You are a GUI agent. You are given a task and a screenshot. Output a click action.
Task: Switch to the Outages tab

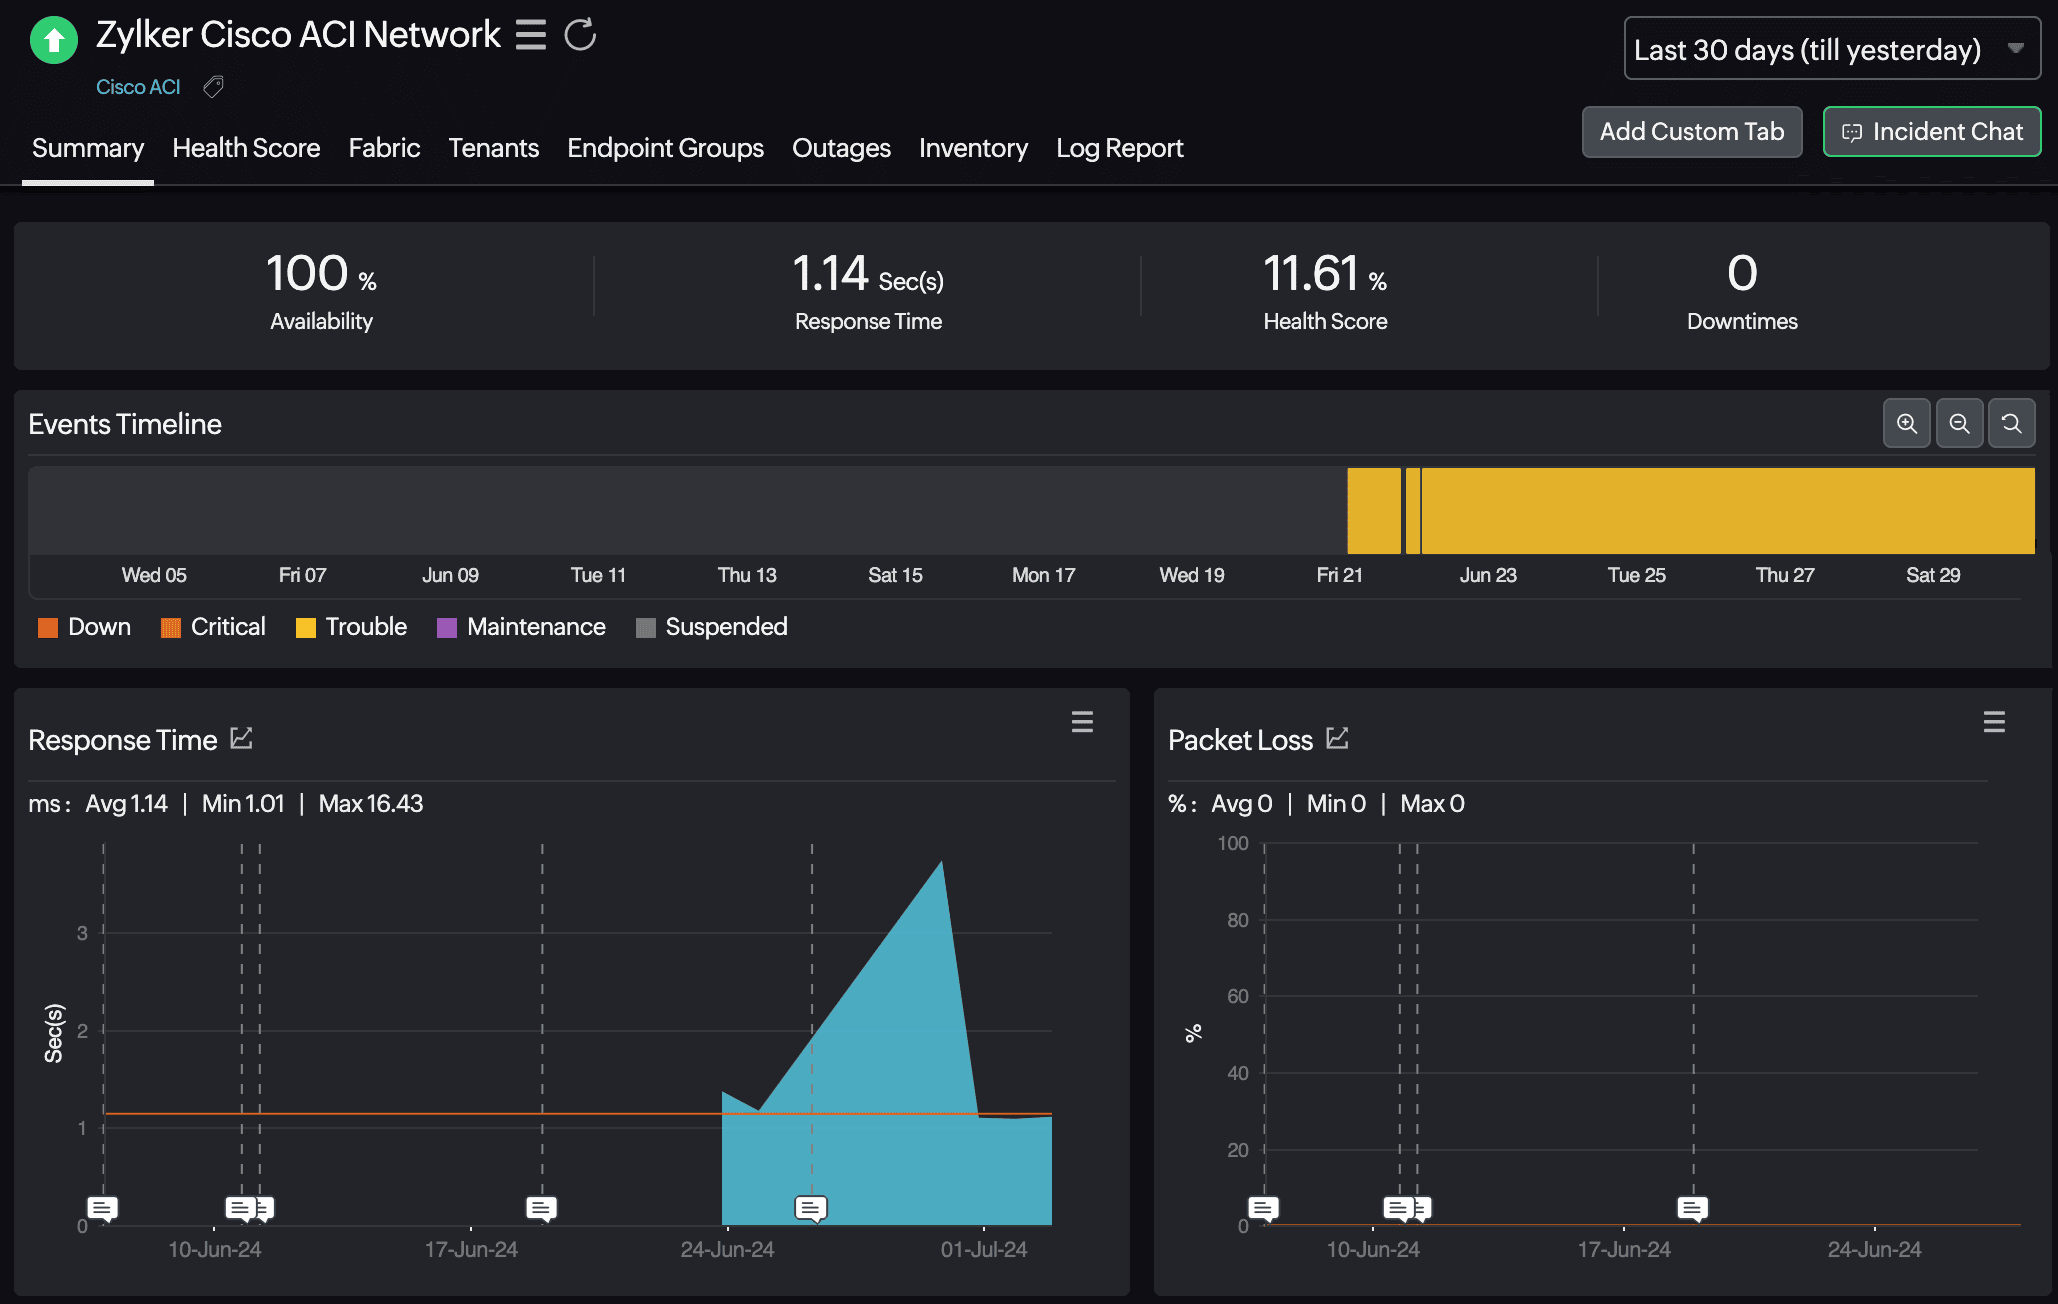tap(841, 148)
